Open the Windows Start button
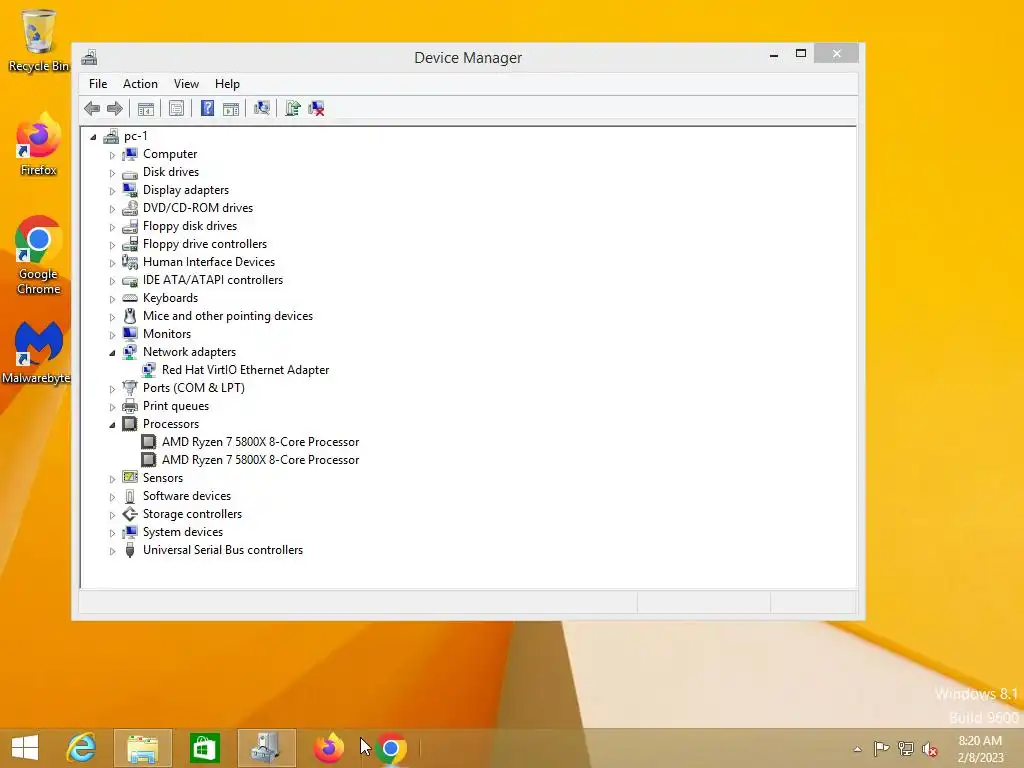This screenshot has height=768, width=1024. (25, 748)
